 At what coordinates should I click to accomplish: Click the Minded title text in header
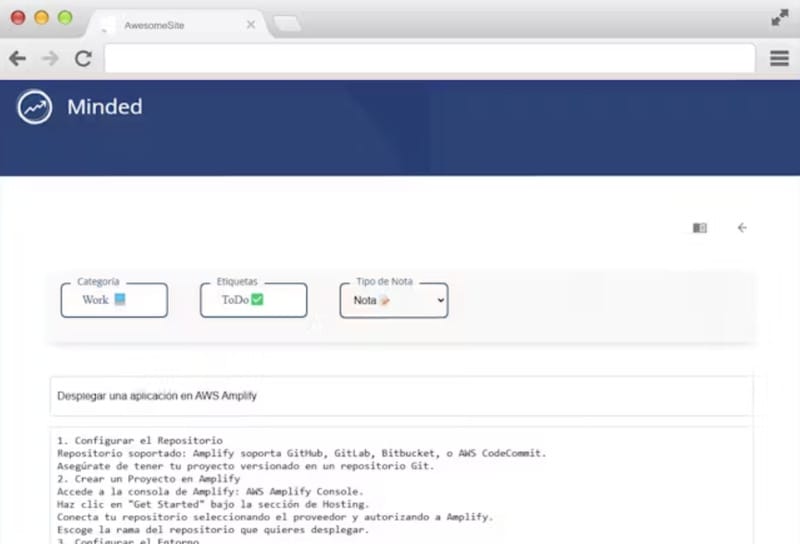(104, 107)
